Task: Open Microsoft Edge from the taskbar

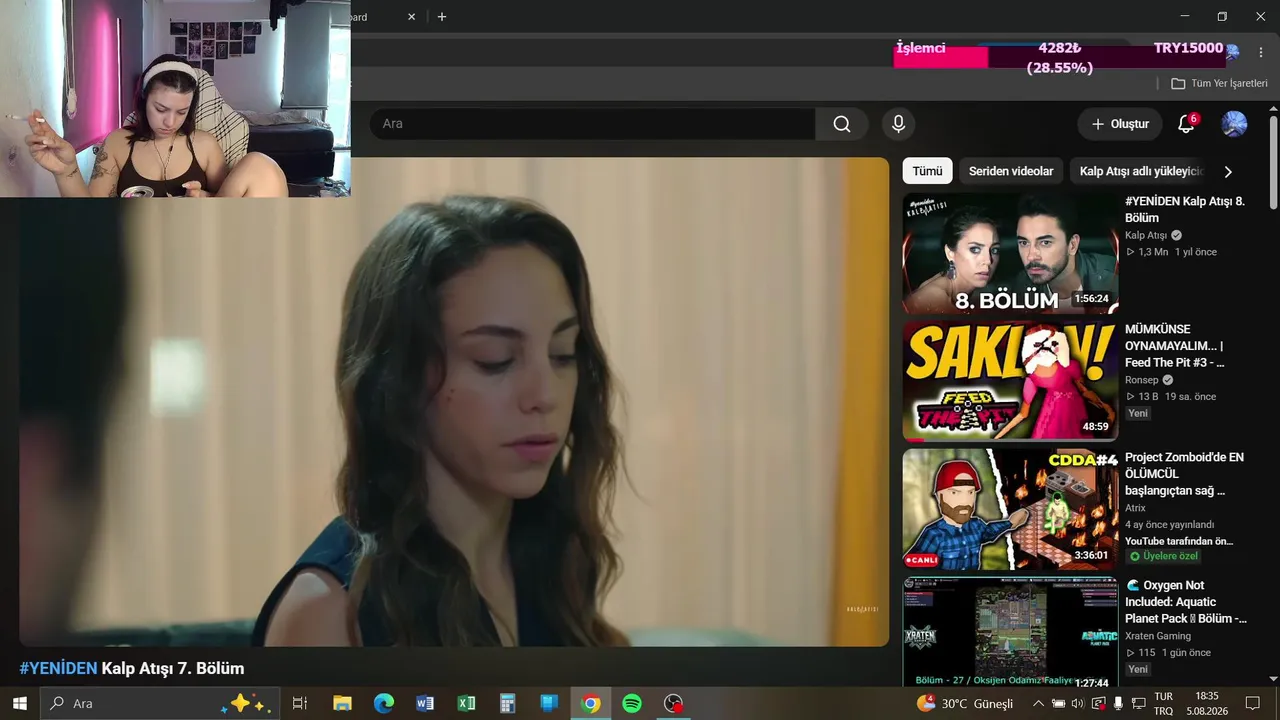Action: 384,703
